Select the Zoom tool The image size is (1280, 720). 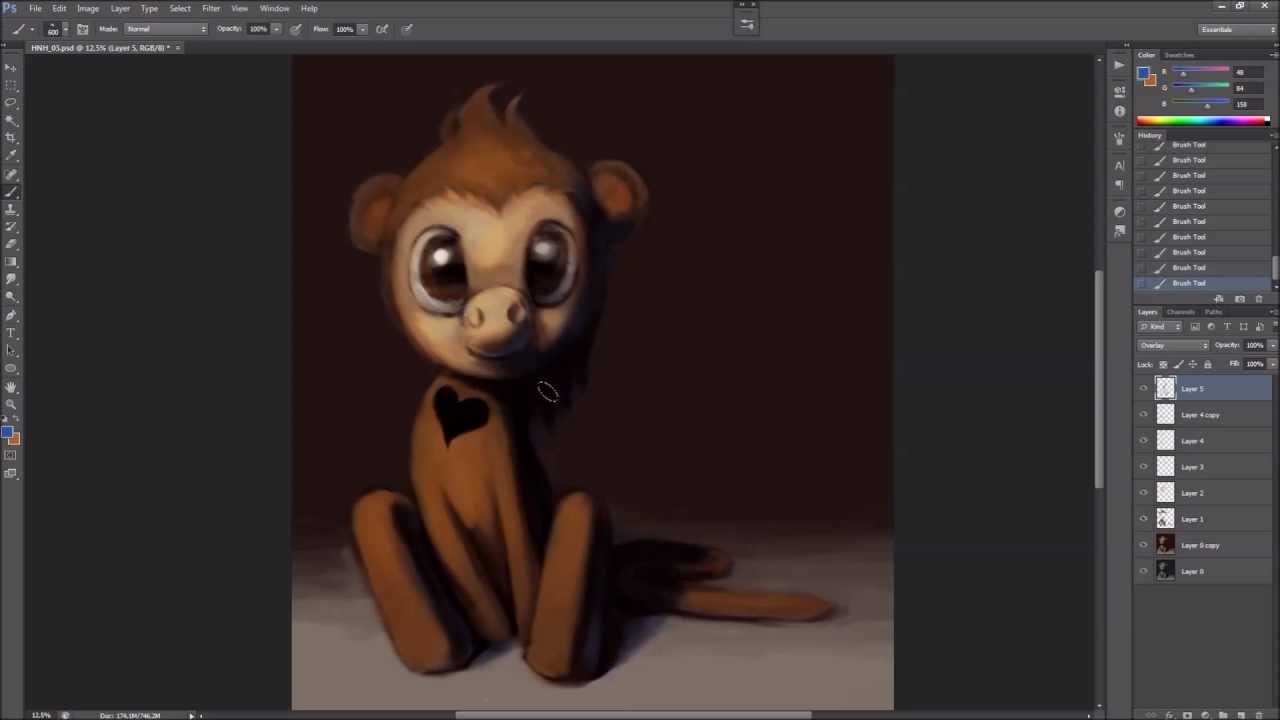tap(11, 404)
